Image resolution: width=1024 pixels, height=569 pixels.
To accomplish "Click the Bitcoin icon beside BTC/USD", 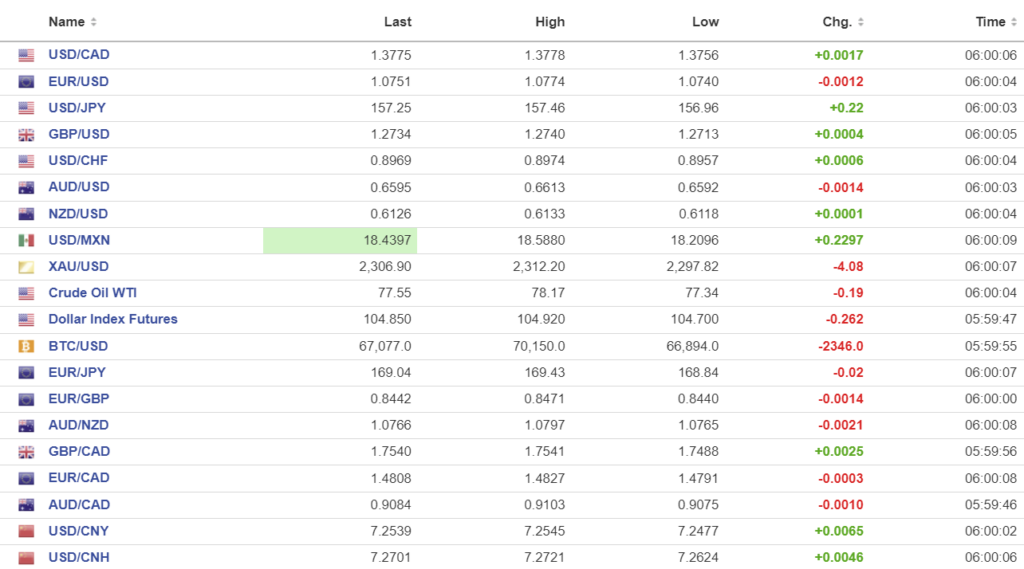I will pos(26,346).
